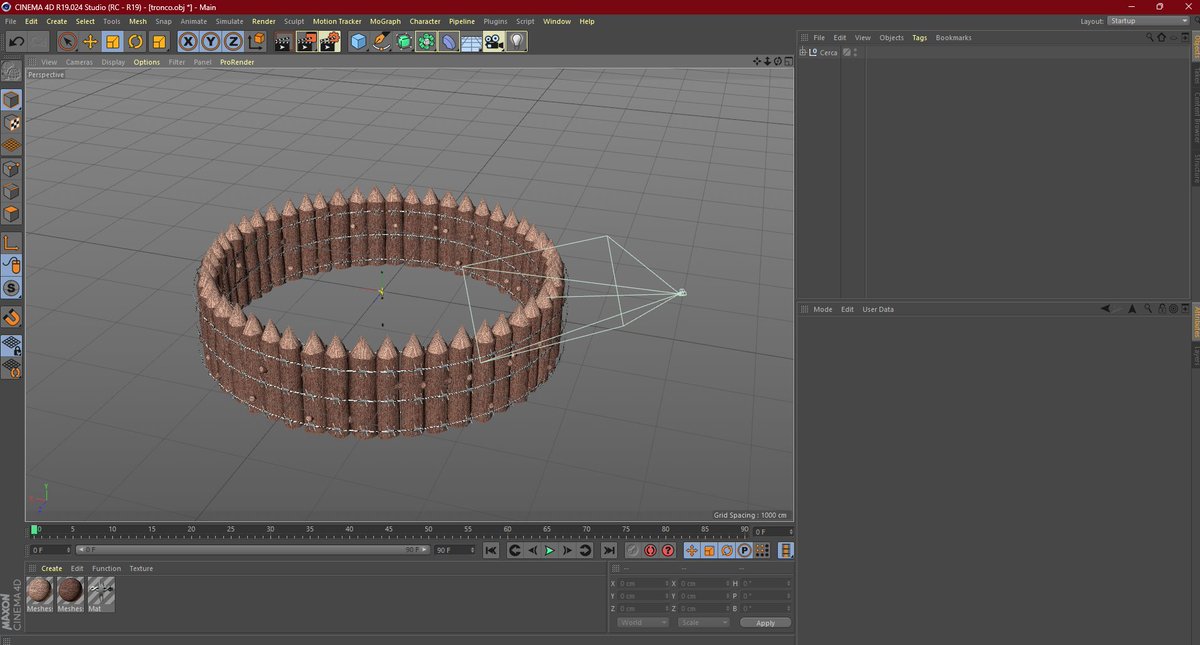Select the first Meshes material thumbnail
This screenshot has height=645, width=1200.
(40, 593)
